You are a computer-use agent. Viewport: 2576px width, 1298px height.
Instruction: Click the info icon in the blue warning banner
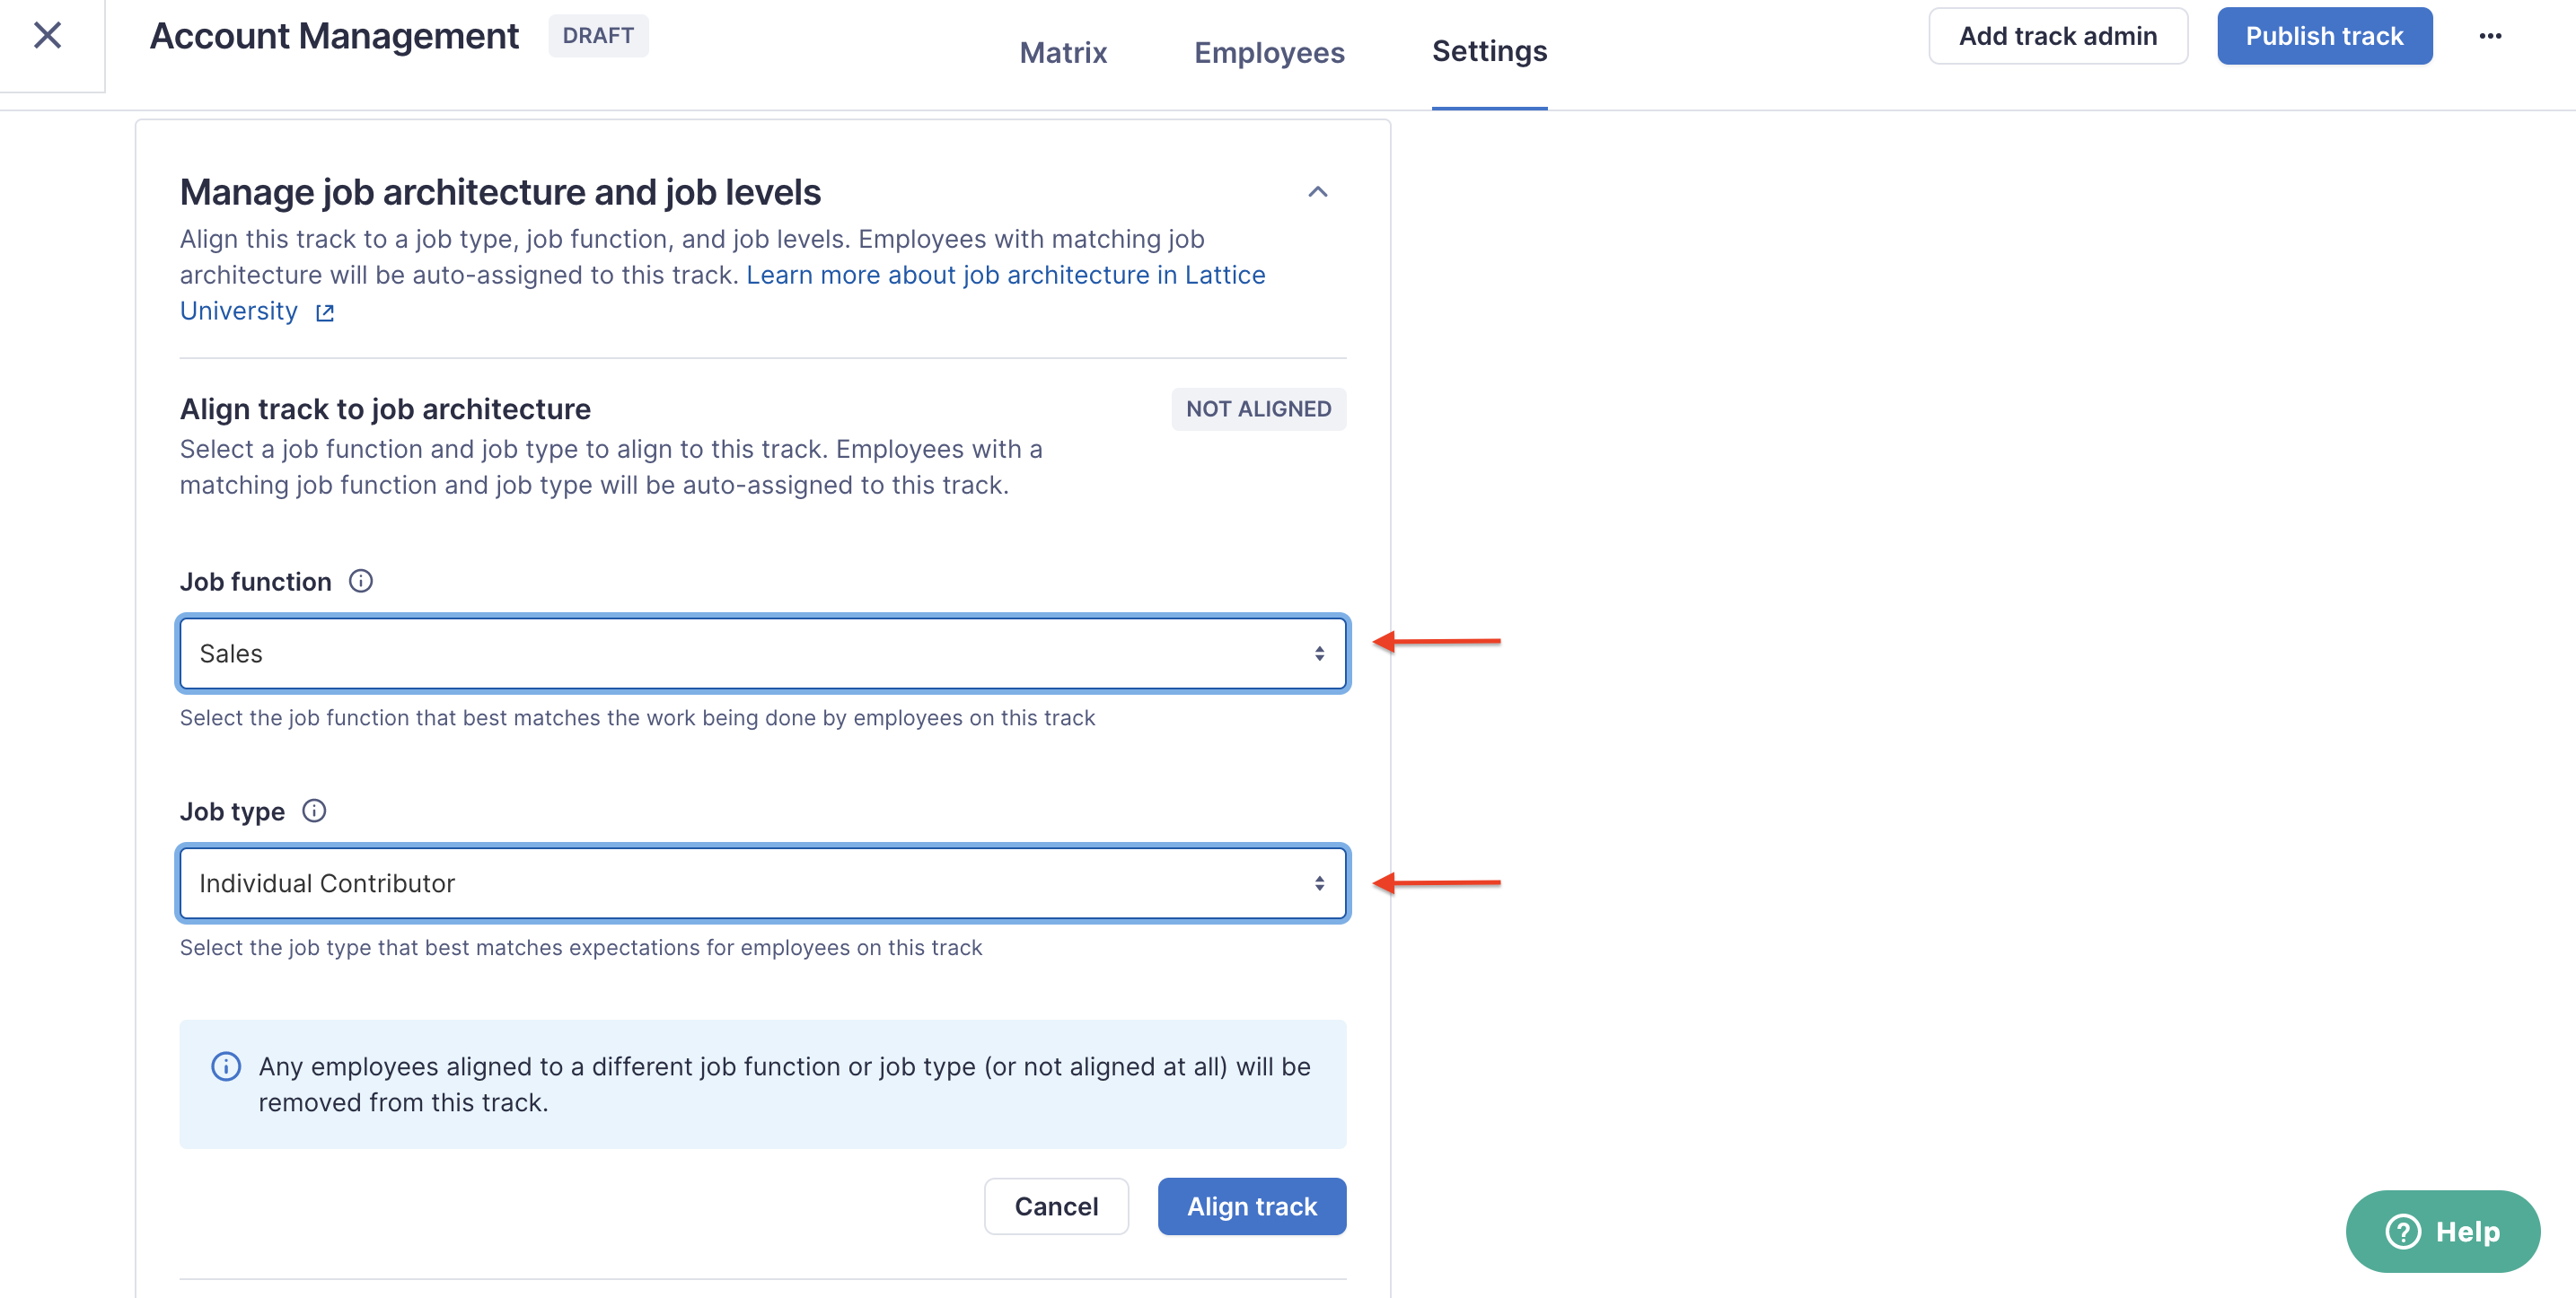click(x=226, y=1067)
